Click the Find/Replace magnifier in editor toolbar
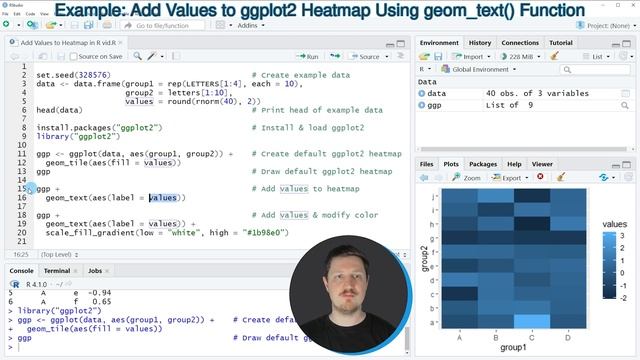 (x=138, y=56)
